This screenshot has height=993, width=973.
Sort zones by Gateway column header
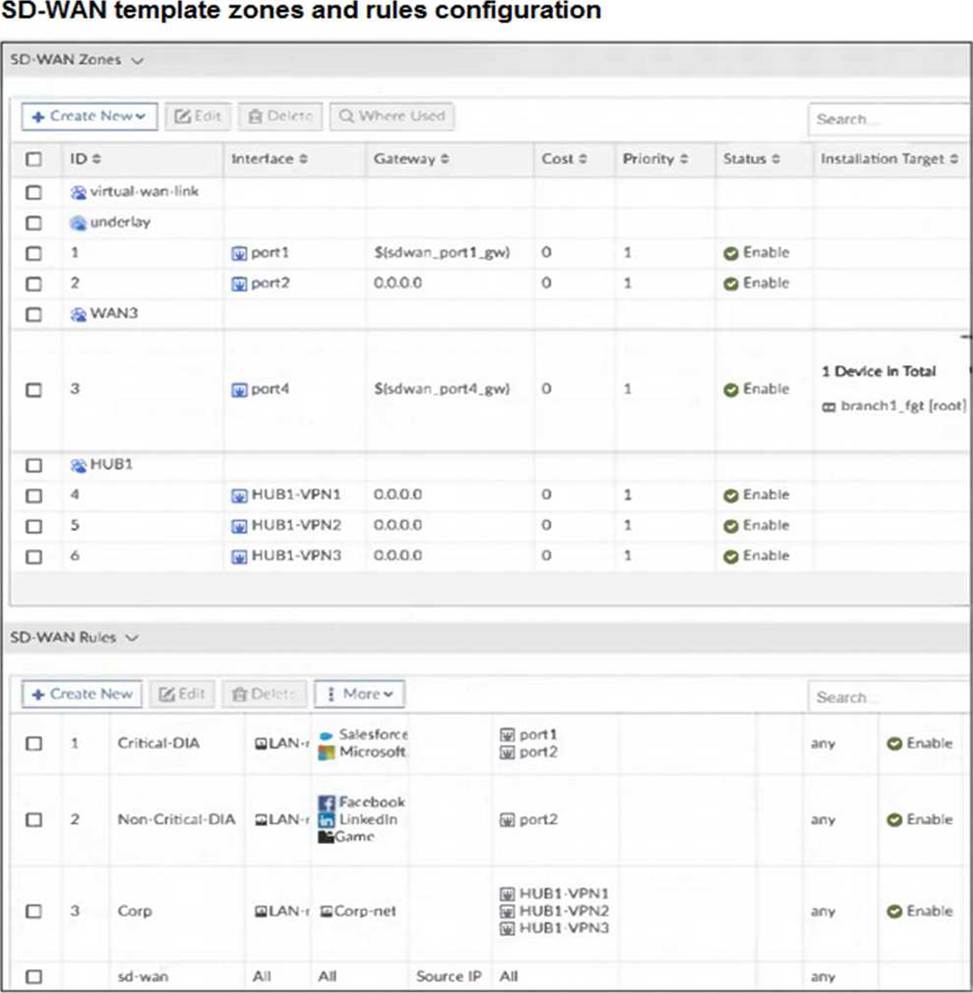(x=411, y=159)
